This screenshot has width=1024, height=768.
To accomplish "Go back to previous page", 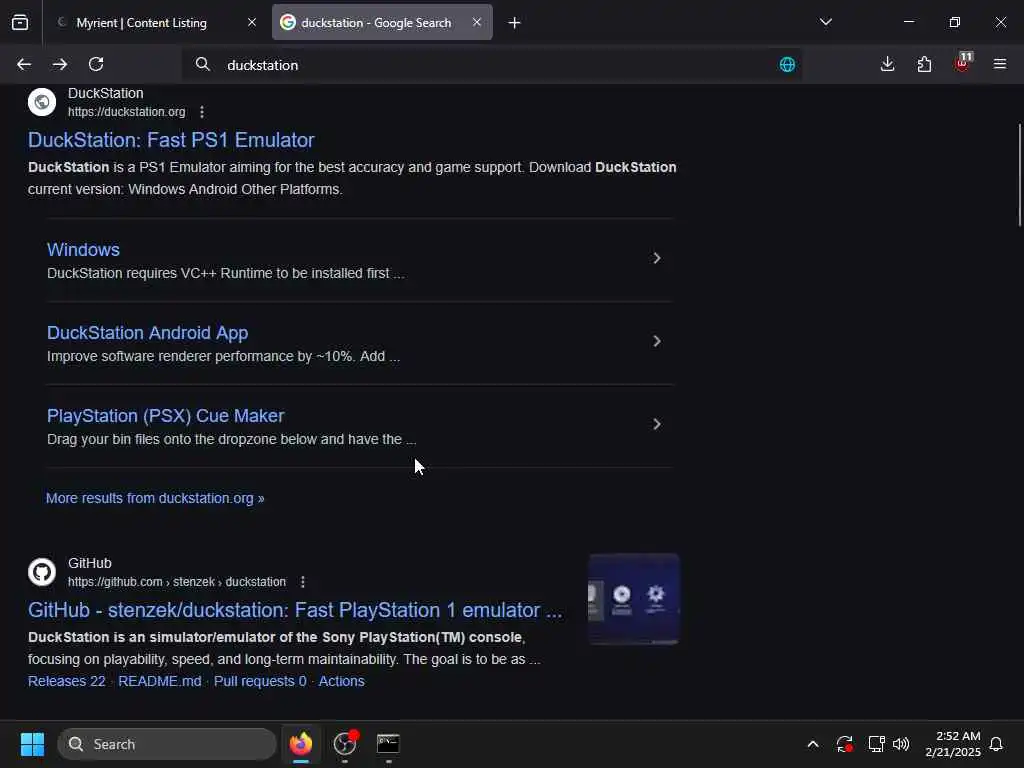I will [24, 64].
